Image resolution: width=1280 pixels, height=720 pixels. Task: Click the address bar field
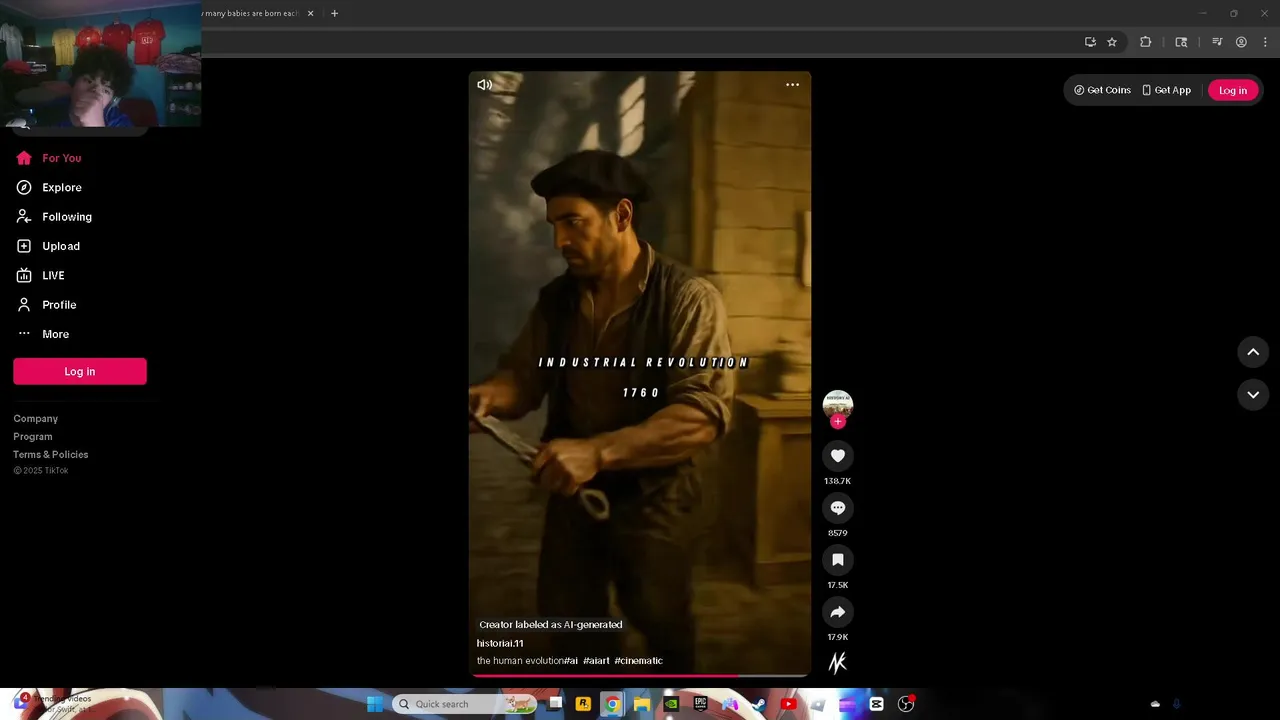638,42
